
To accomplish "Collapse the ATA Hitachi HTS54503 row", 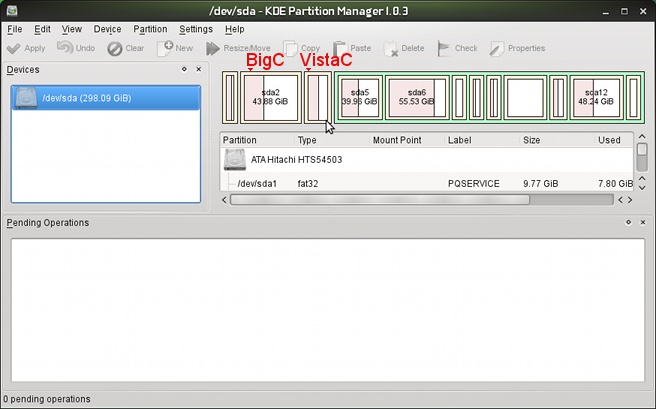I will (x=235, y=159).
